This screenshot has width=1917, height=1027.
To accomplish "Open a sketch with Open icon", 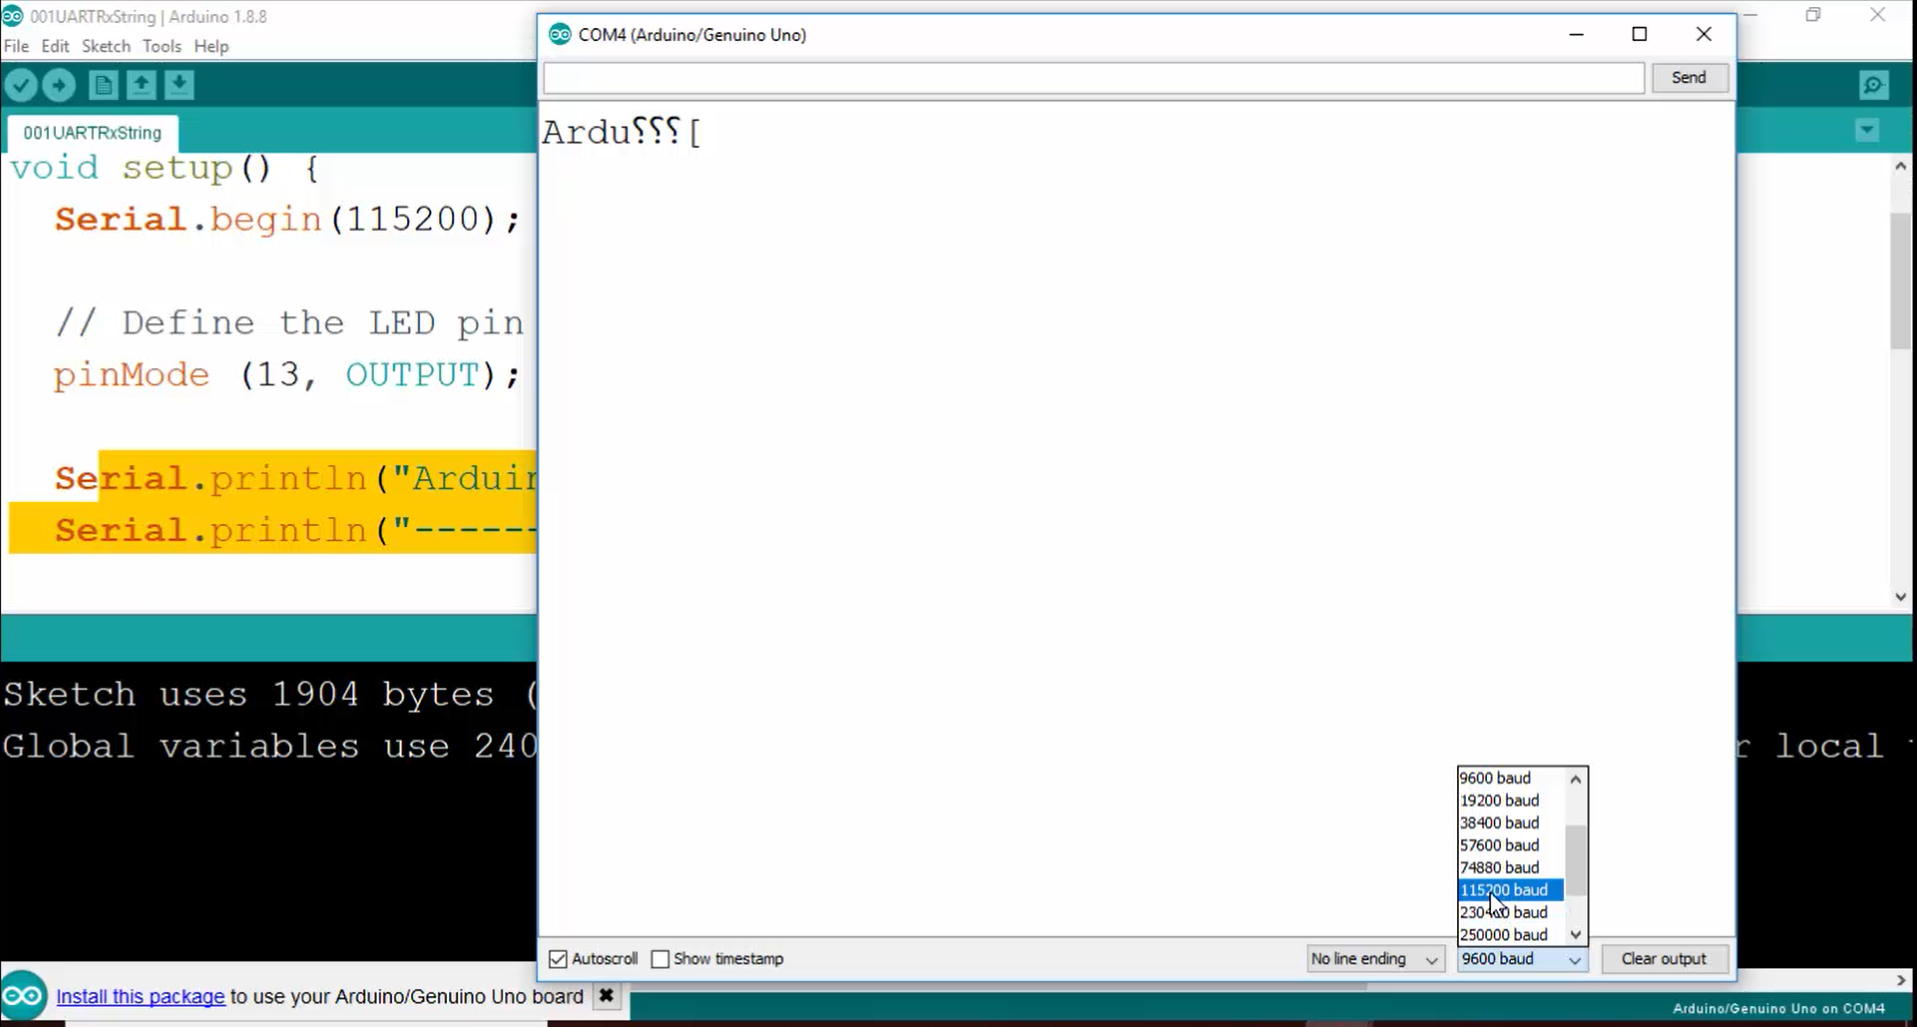I will click(141, 85).
